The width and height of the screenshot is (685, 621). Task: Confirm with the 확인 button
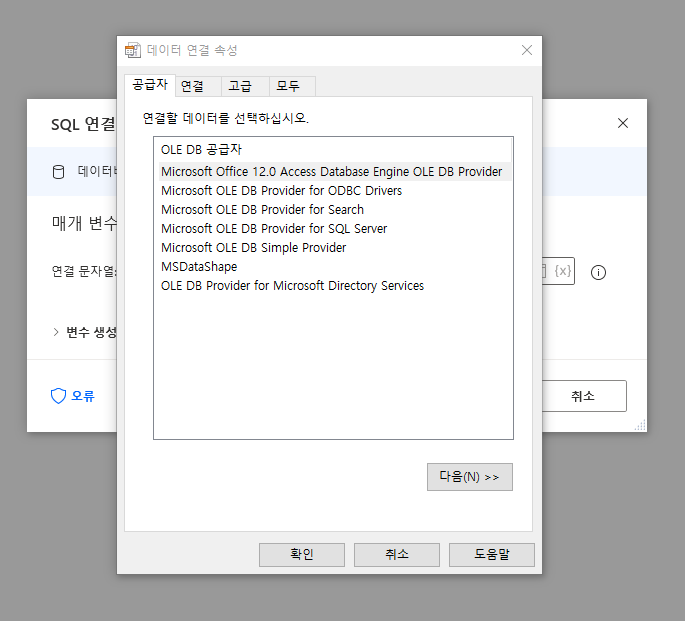pos(302,555)
